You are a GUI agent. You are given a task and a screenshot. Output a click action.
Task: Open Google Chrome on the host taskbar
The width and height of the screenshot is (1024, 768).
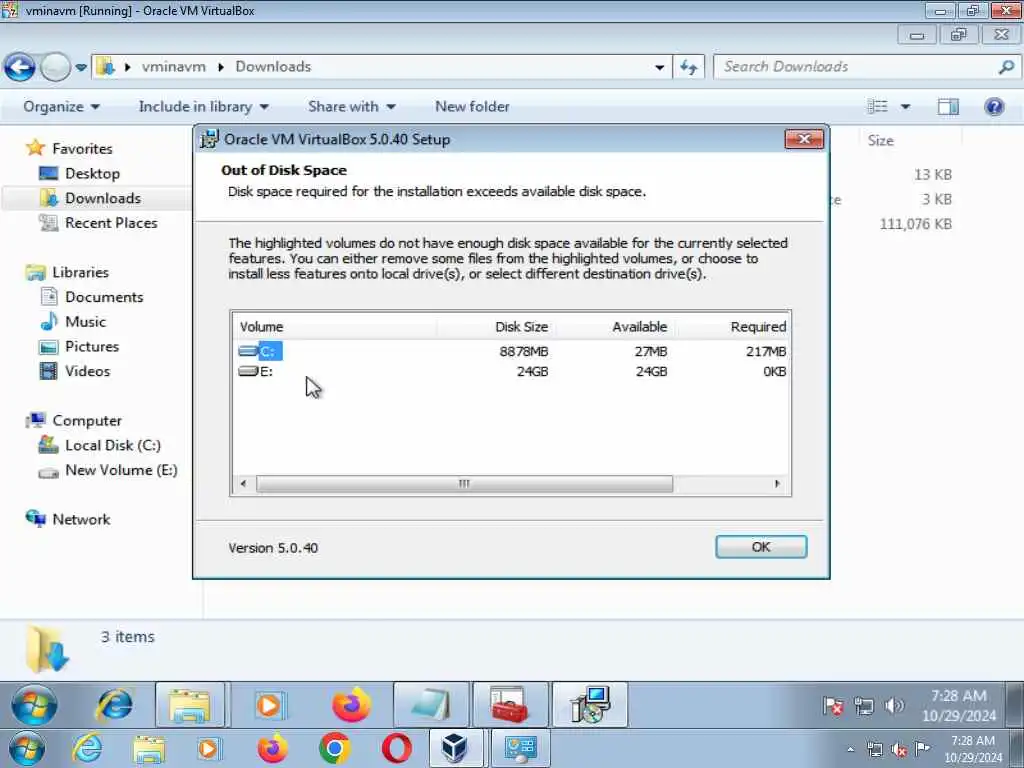(x=334, y=748)
